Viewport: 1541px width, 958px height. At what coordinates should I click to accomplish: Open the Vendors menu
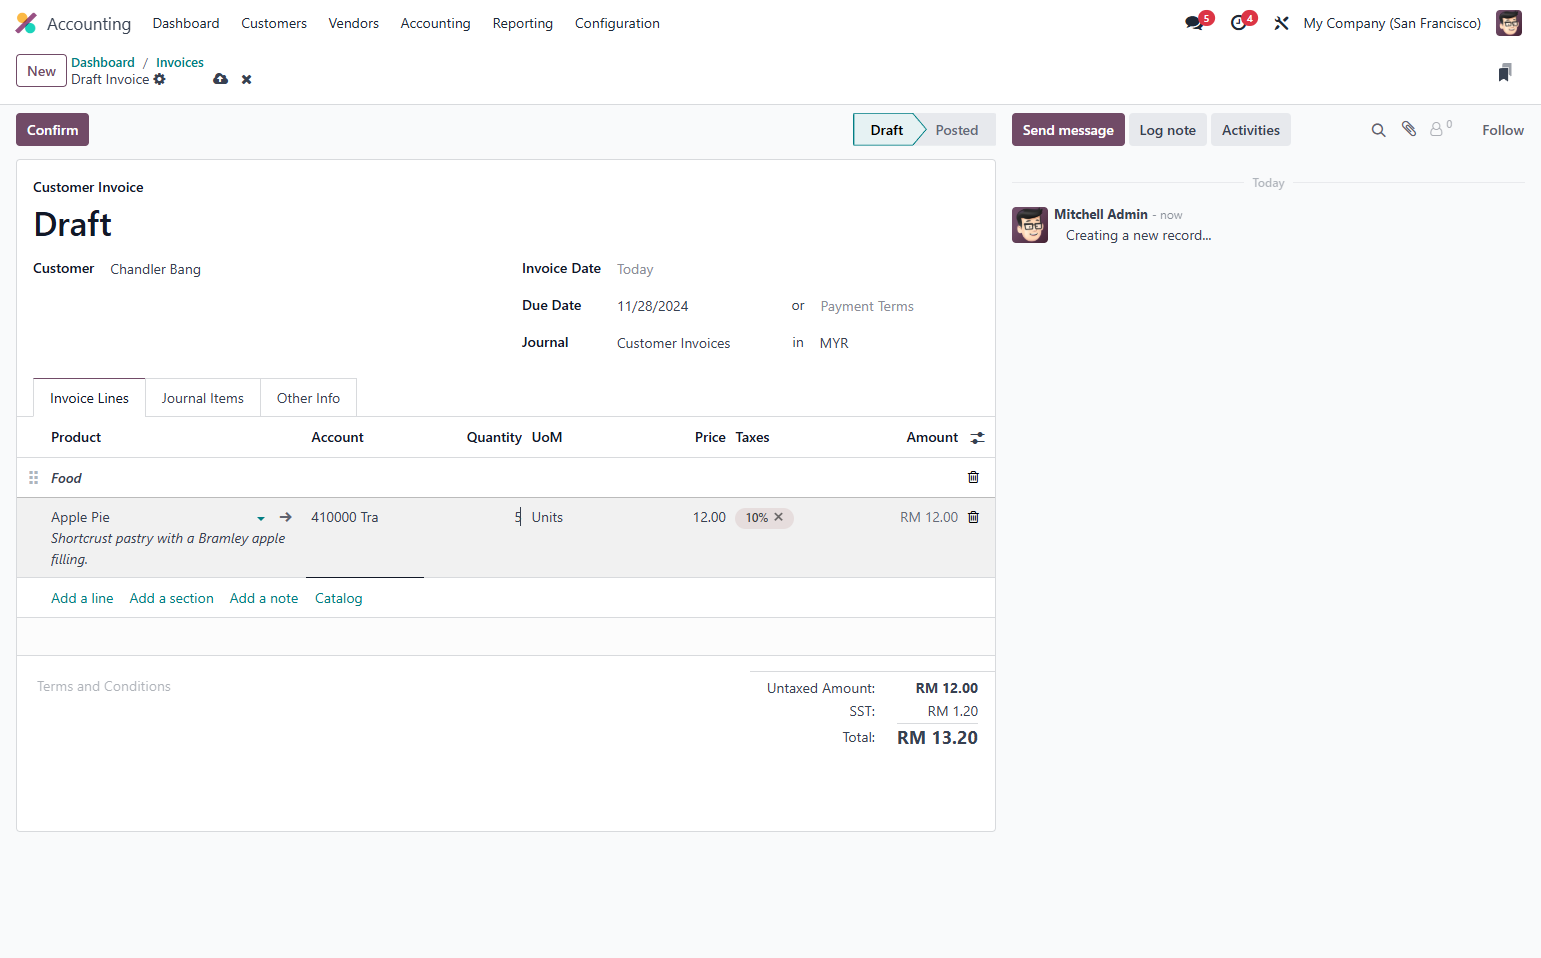click(x=354, y=23)
